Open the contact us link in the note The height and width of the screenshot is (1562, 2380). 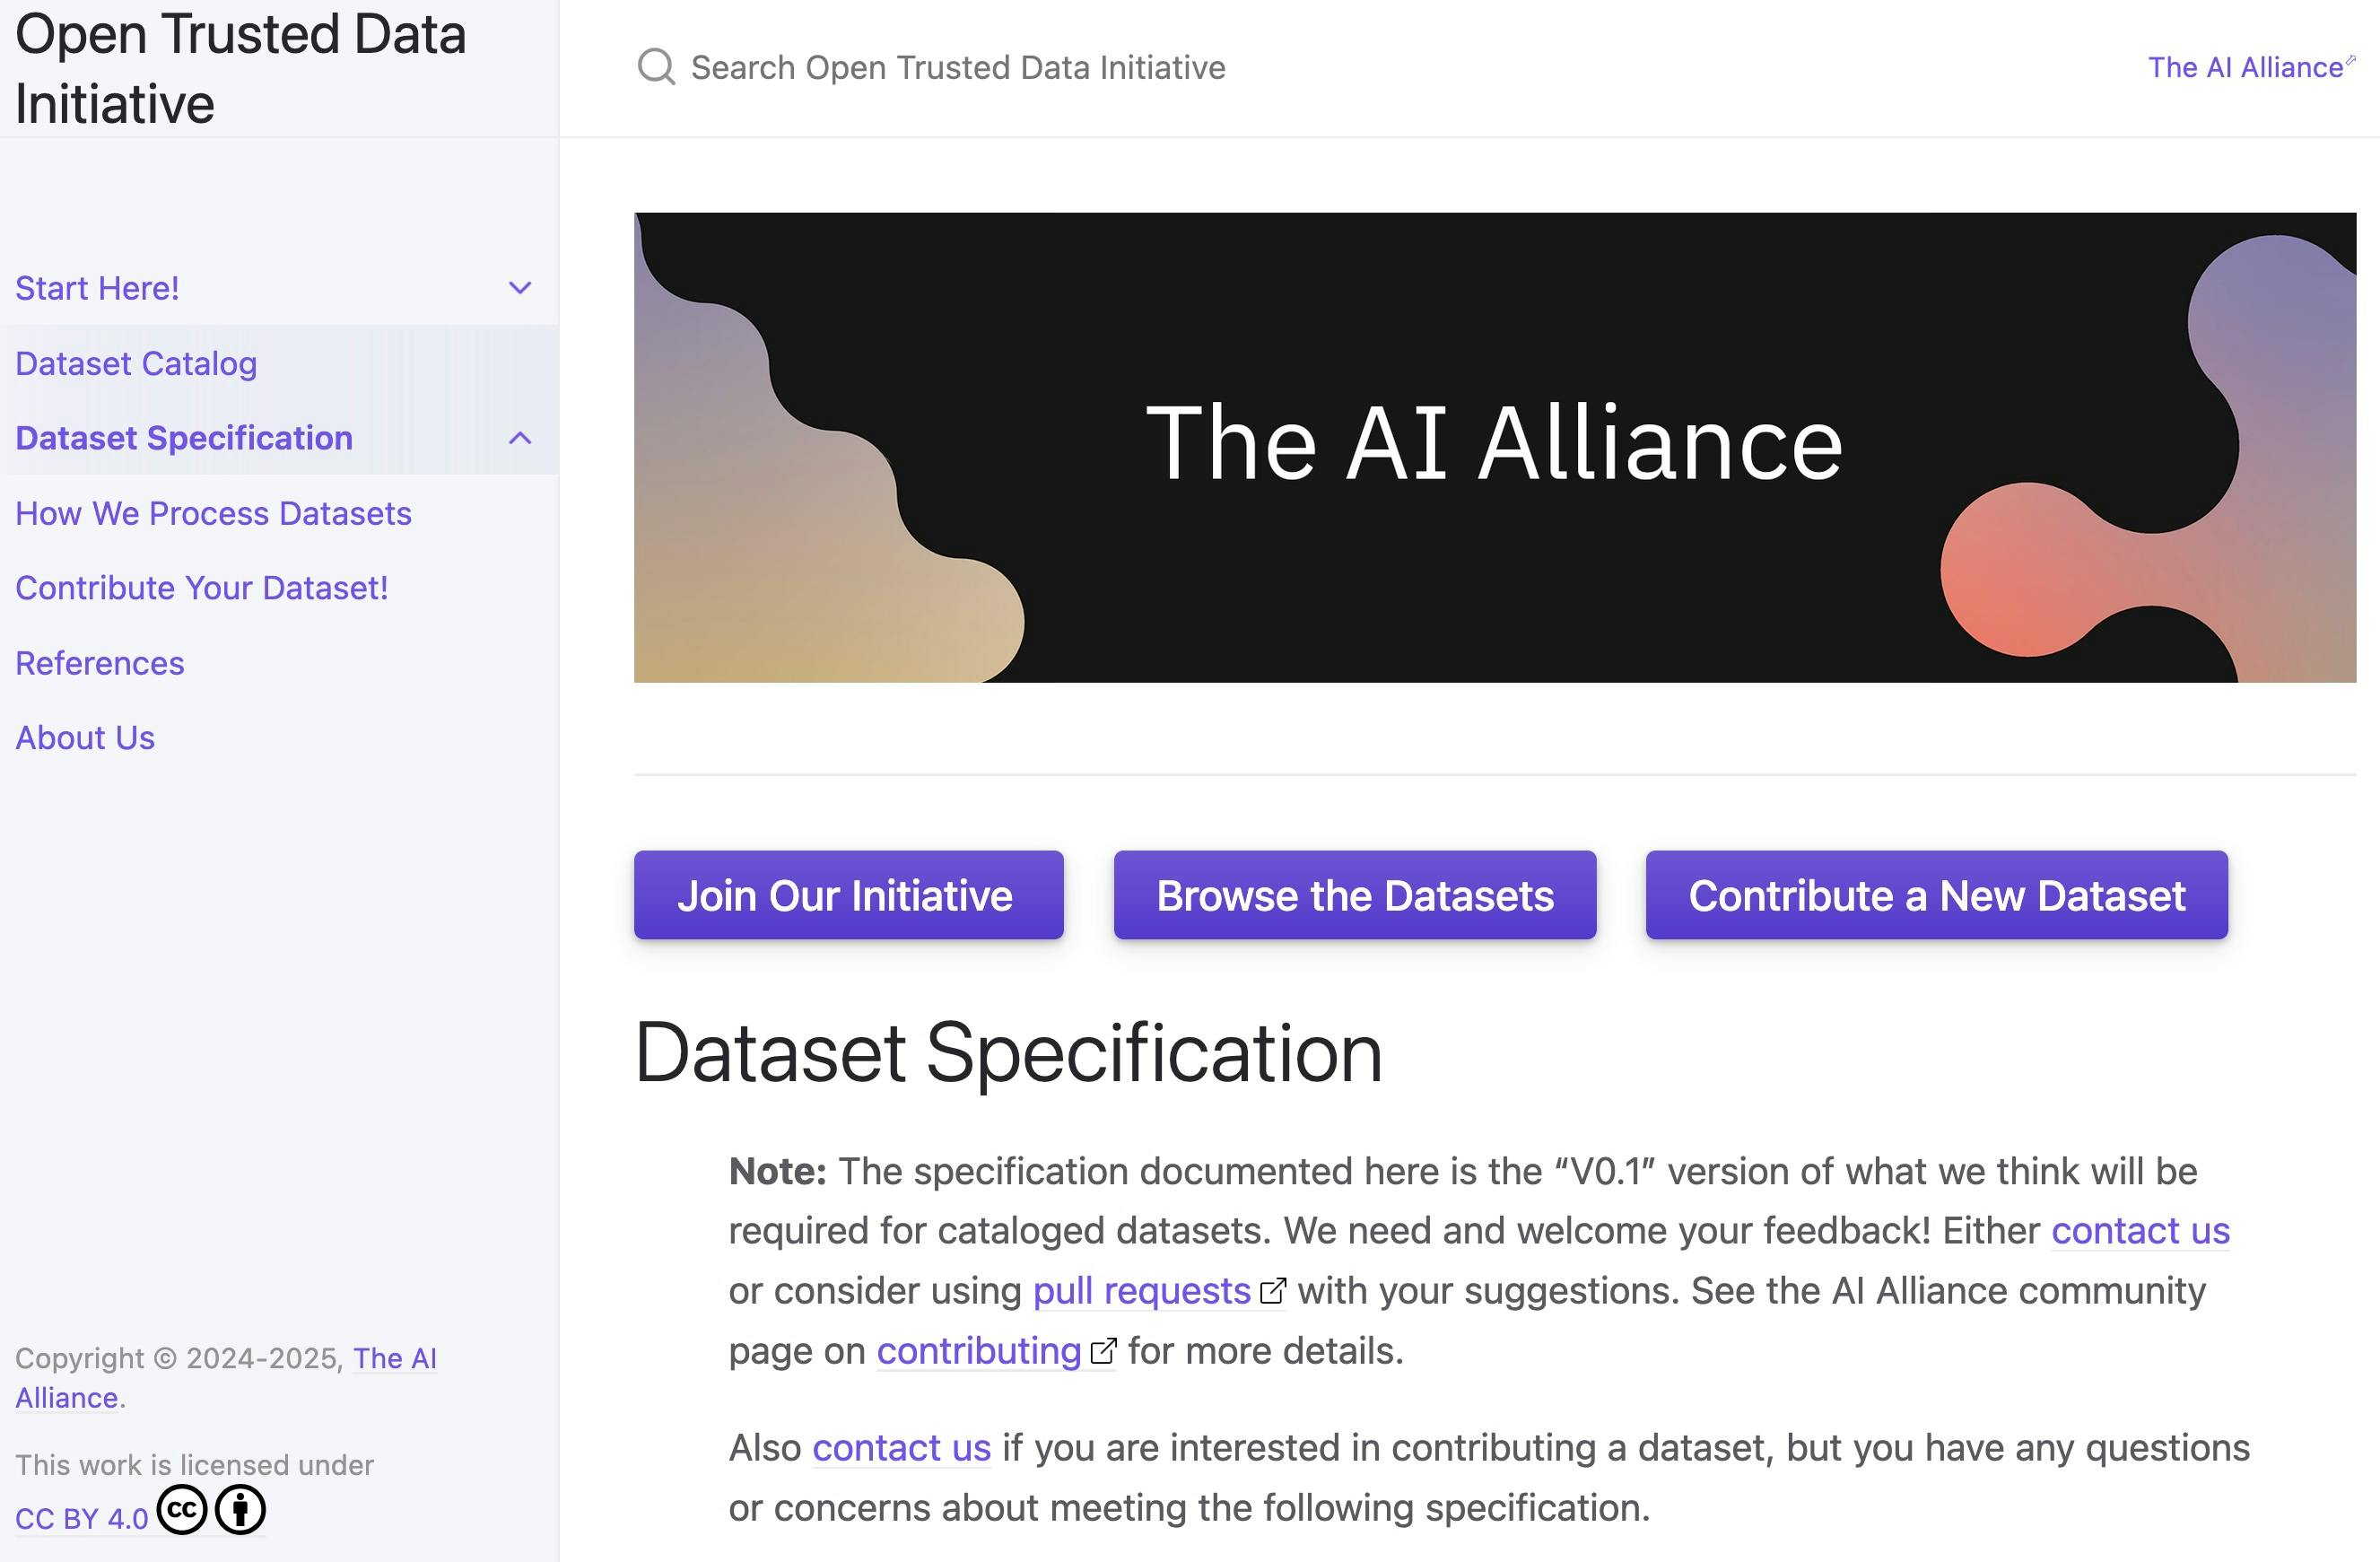pos(2140,1230)
